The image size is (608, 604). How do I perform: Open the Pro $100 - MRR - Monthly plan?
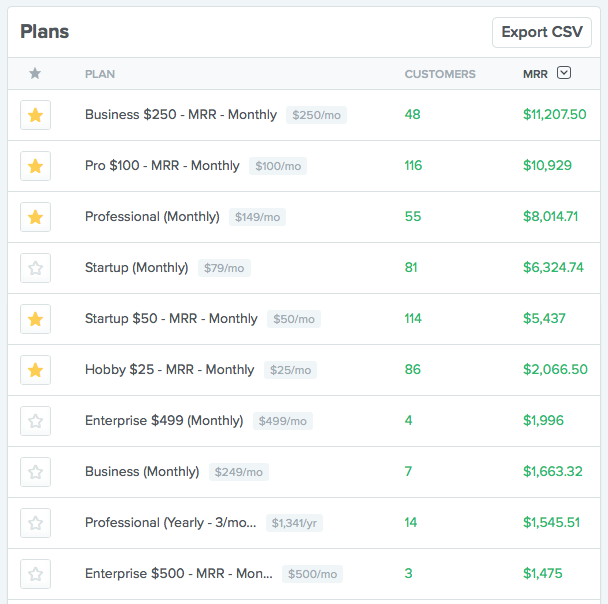162,166
